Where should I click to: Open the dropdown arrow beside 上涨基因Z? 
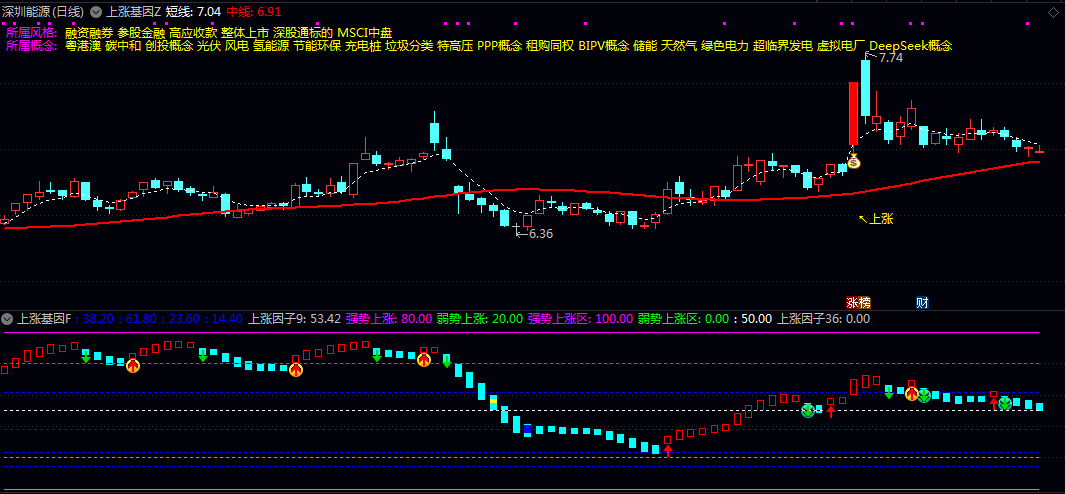[96, 12]
